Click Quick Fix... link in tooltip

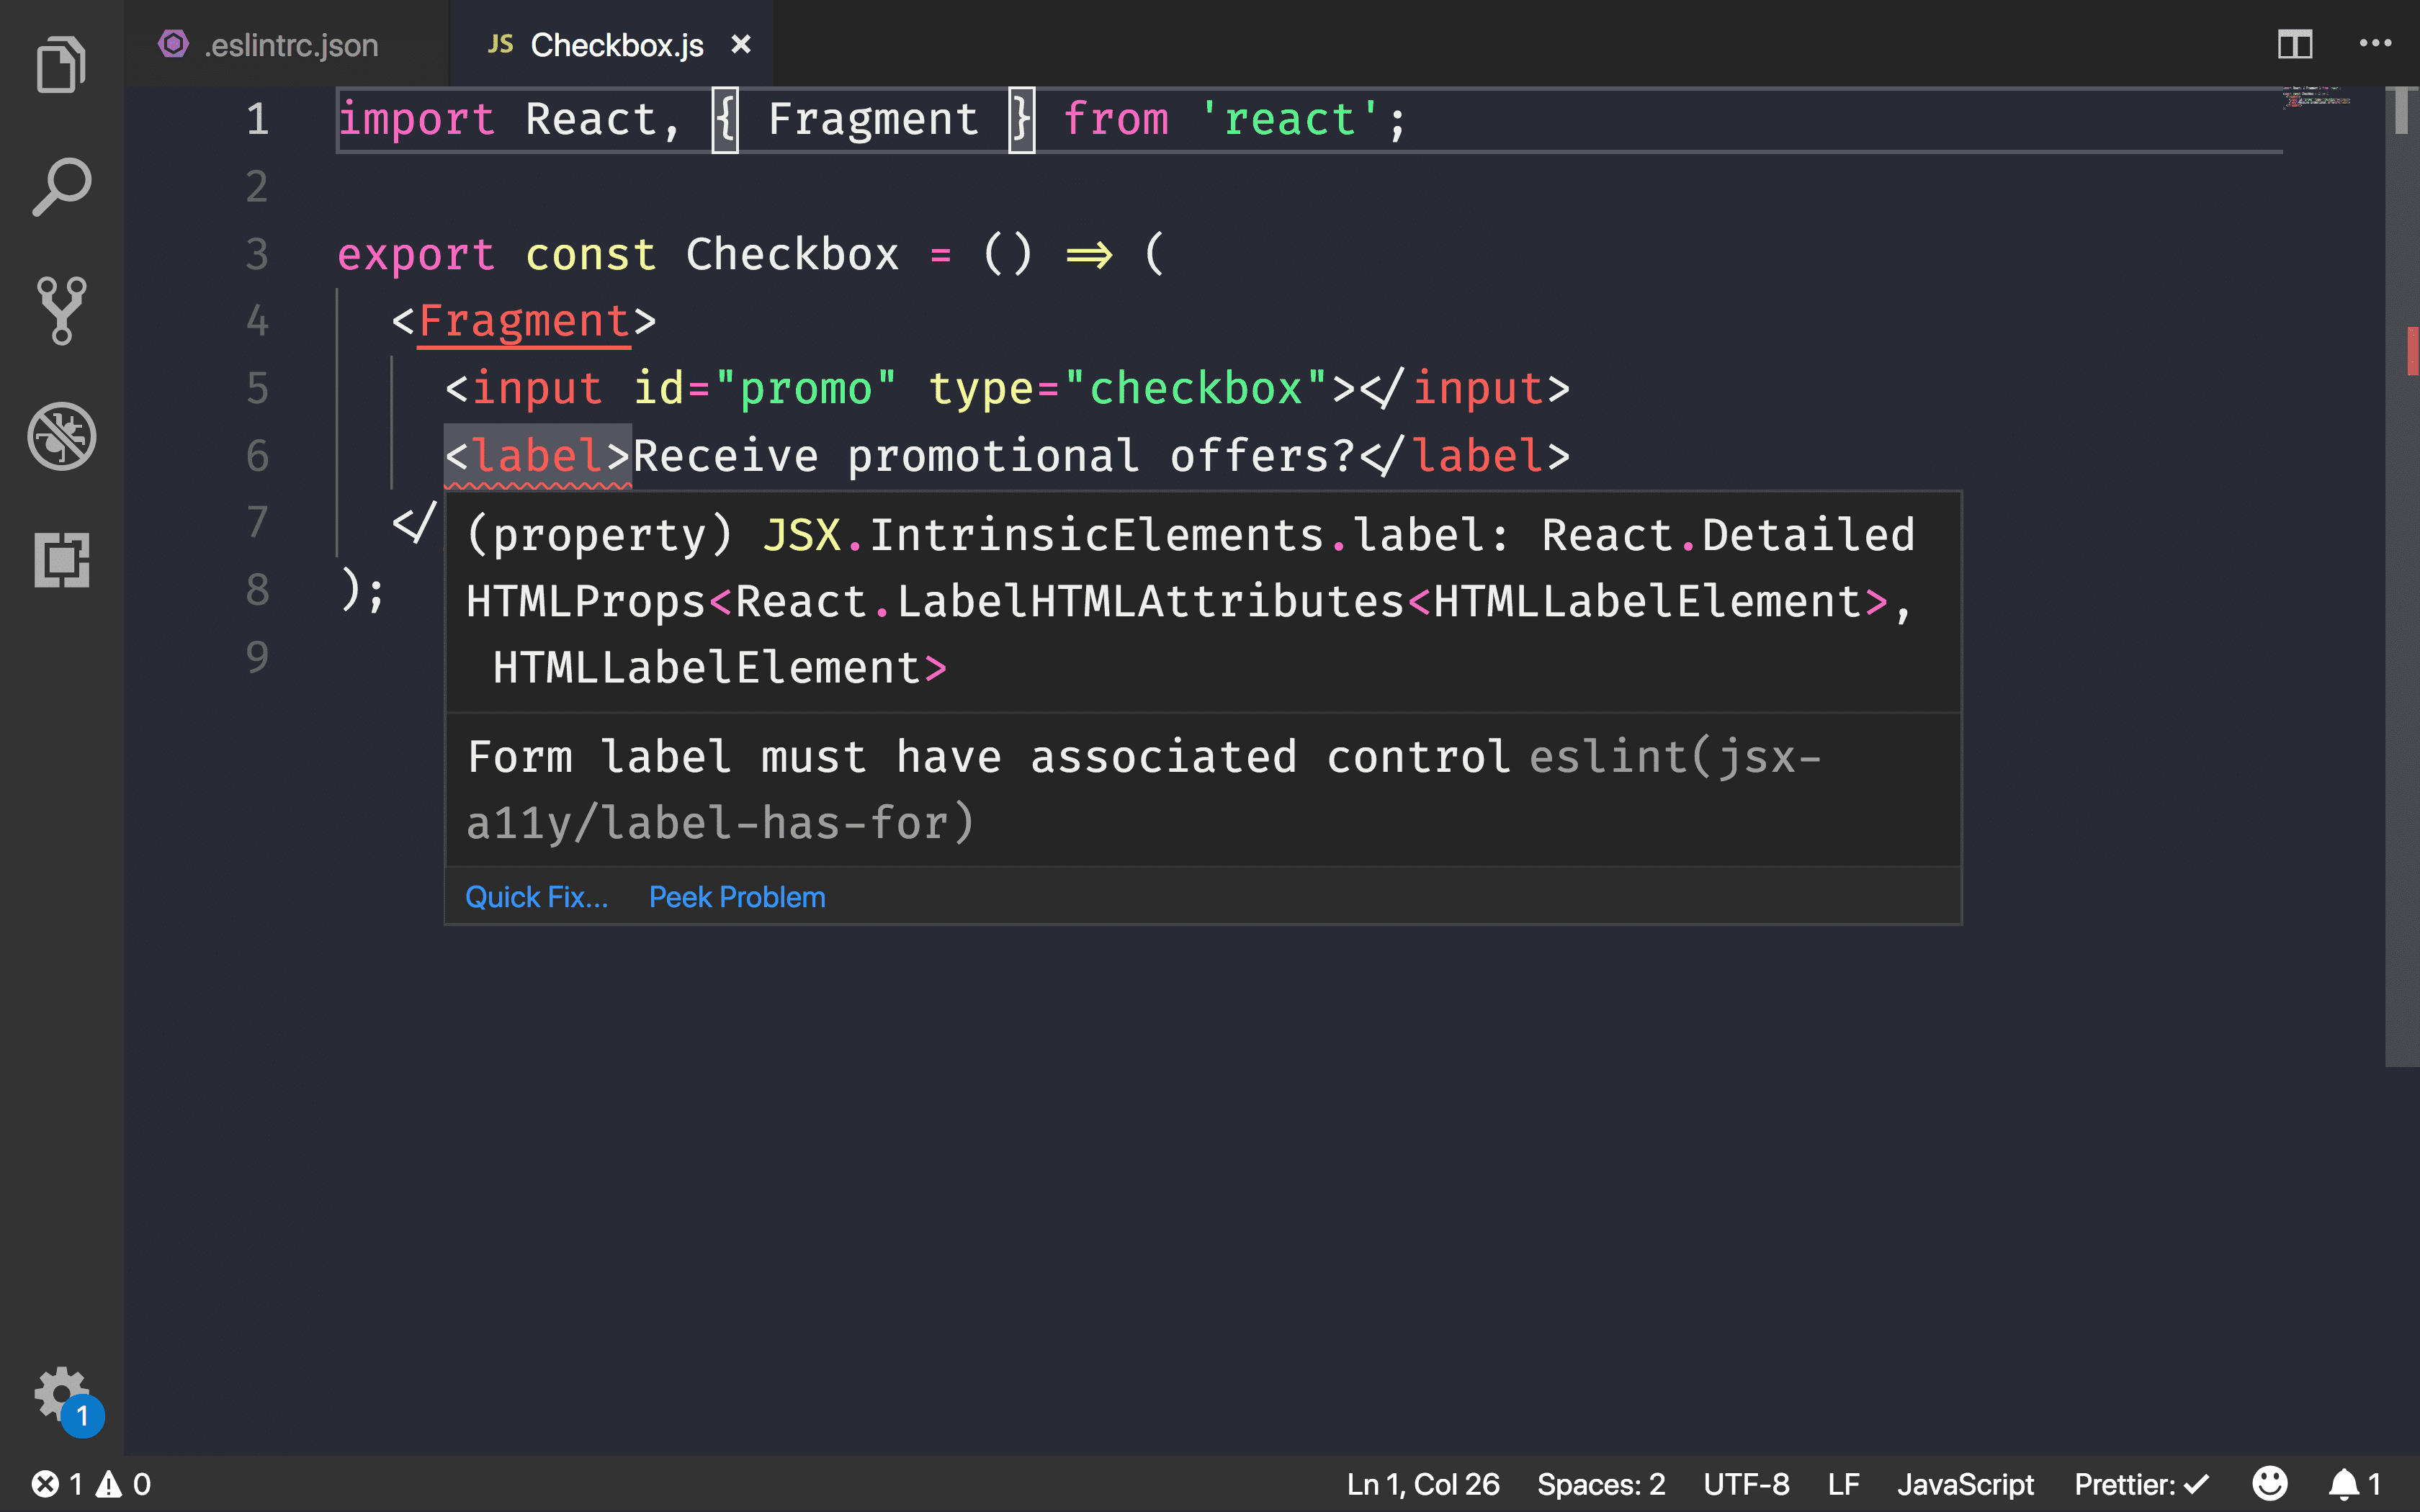pos(537,897)
